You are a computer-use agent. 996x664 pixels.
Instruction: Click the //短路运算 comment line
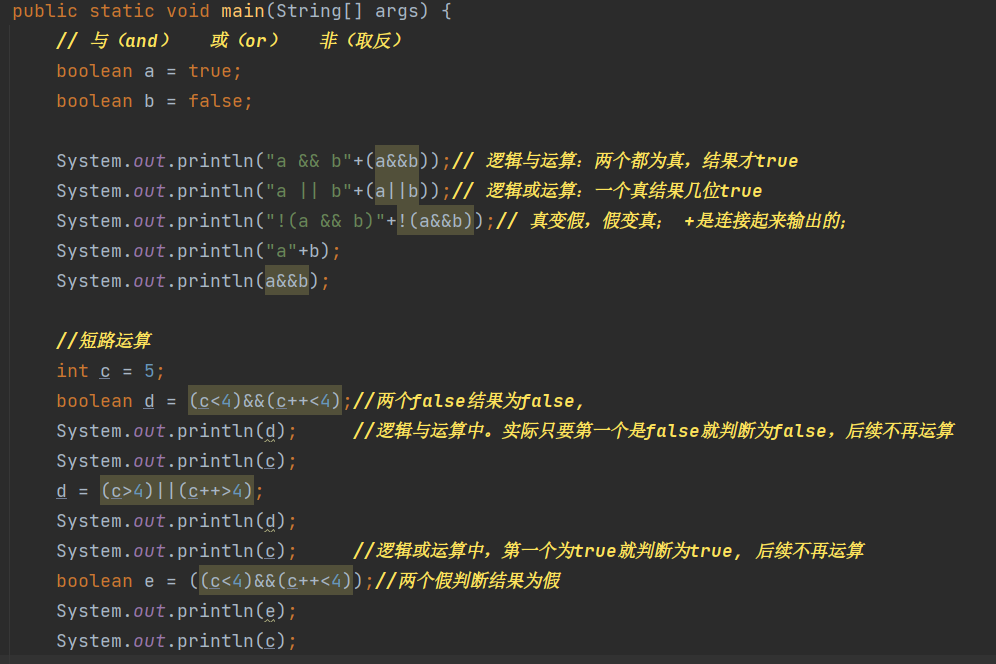click(x=104, y=341)
